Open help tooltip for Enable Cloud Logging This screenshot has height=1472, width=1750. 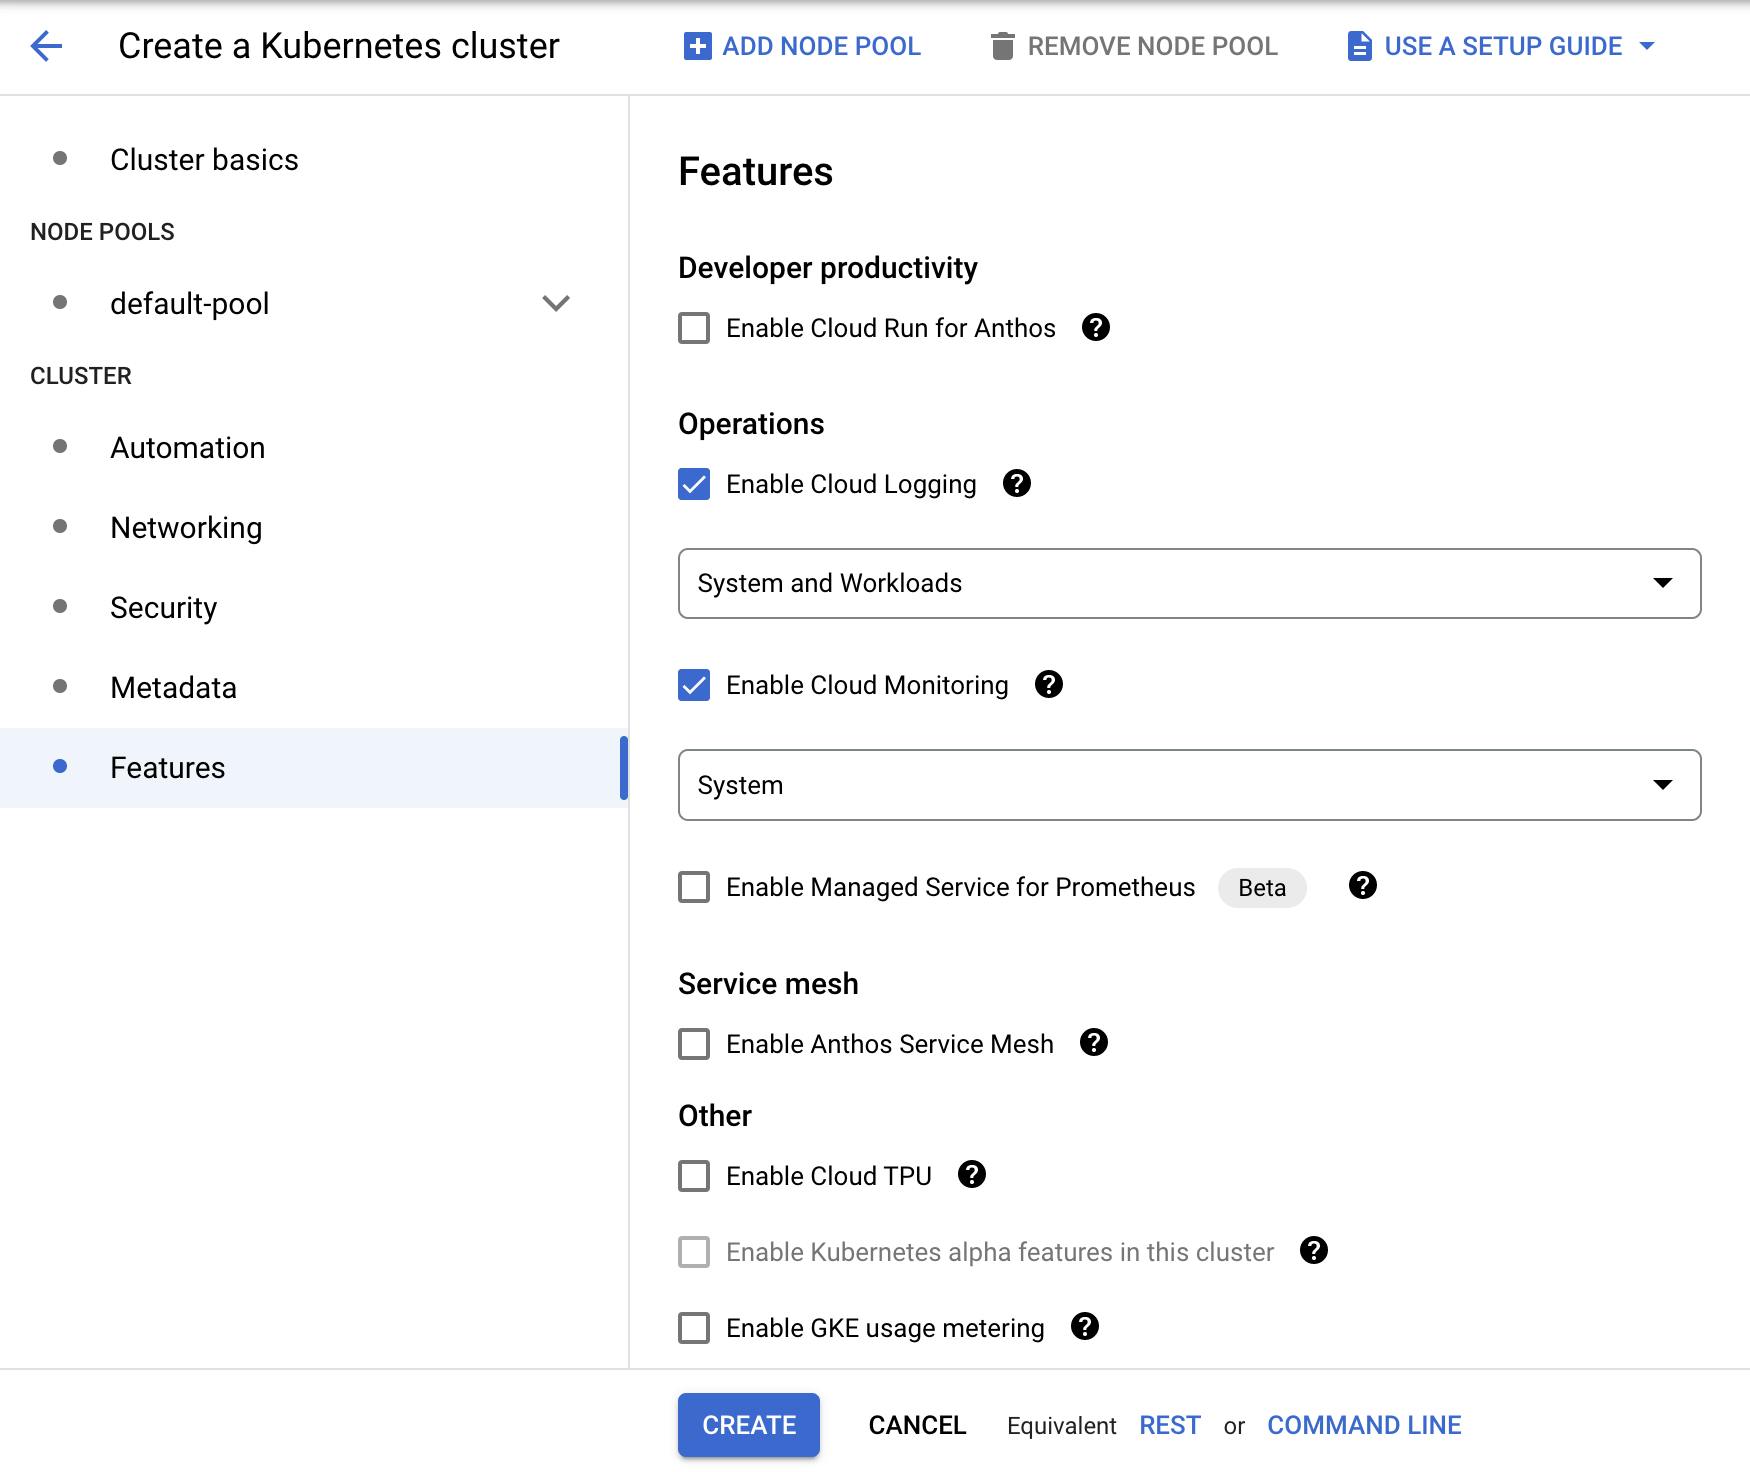(x=1017, y=484)
